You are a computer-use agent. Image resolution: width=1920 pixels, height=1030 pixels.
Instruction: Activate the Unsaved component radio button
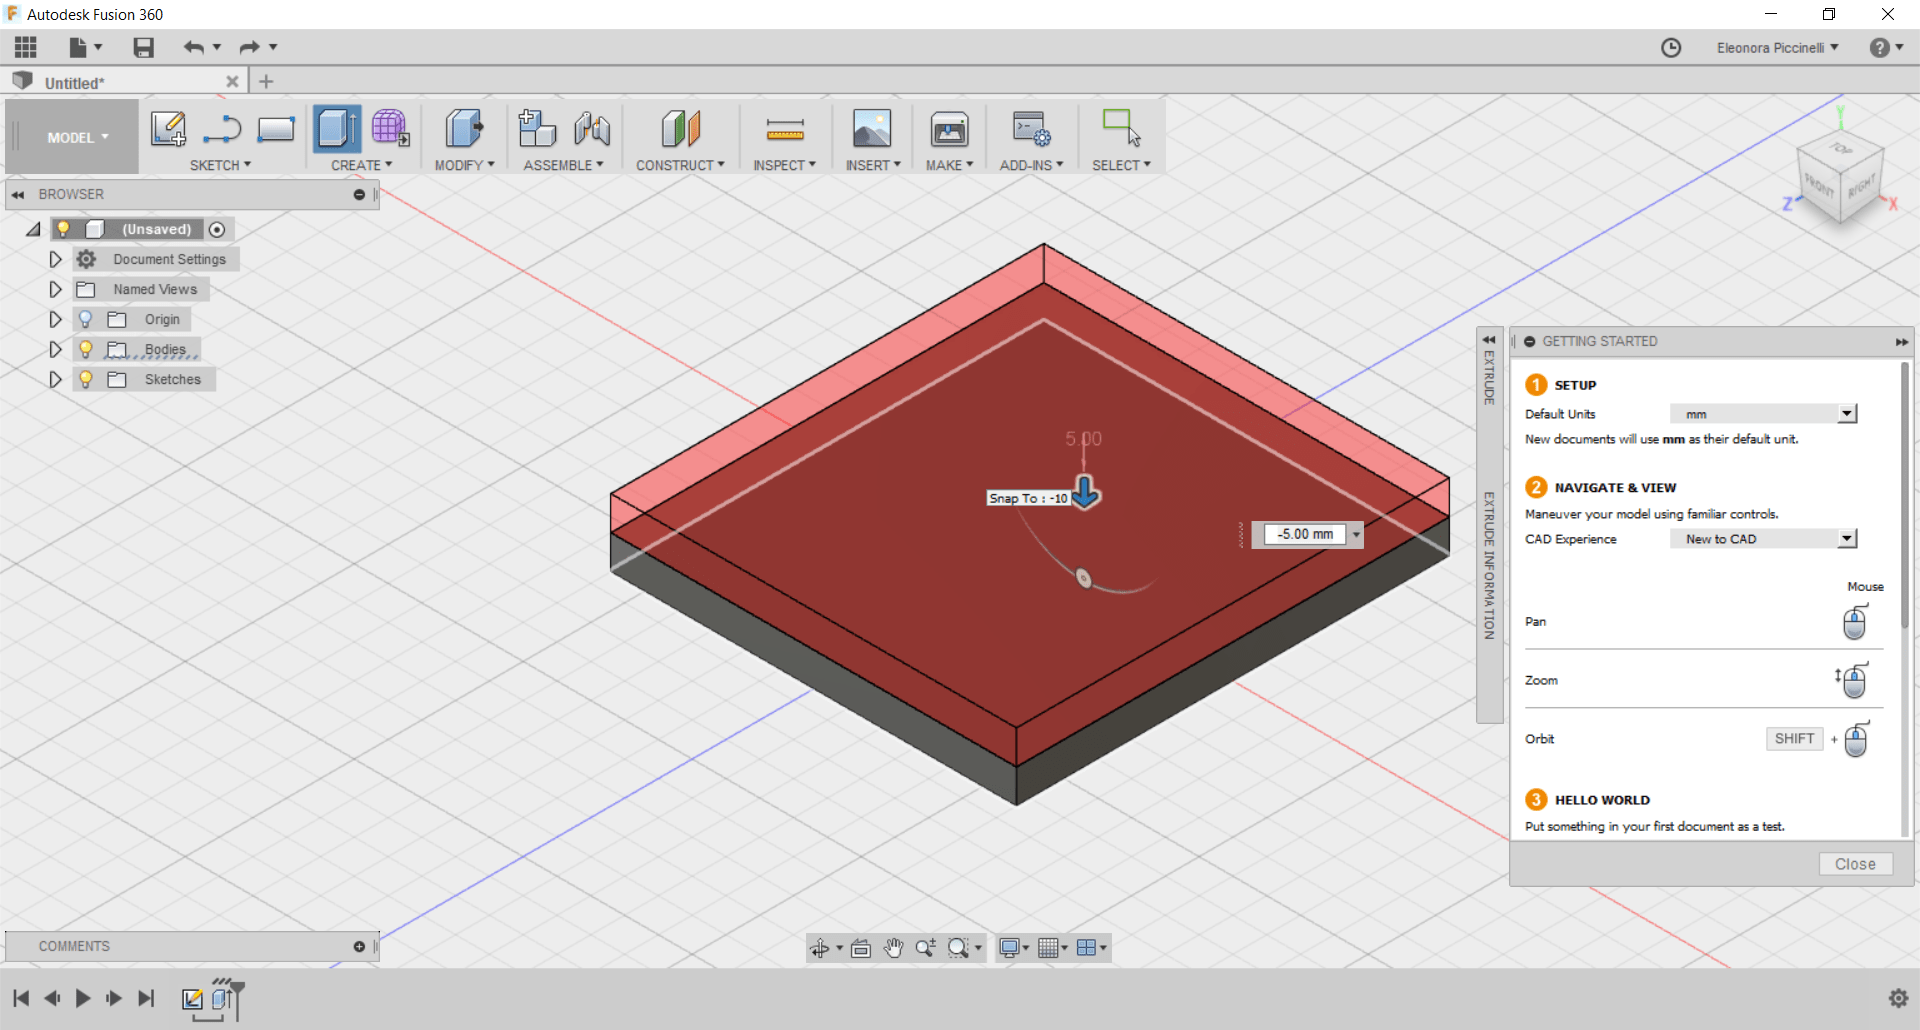pos(217,230)
